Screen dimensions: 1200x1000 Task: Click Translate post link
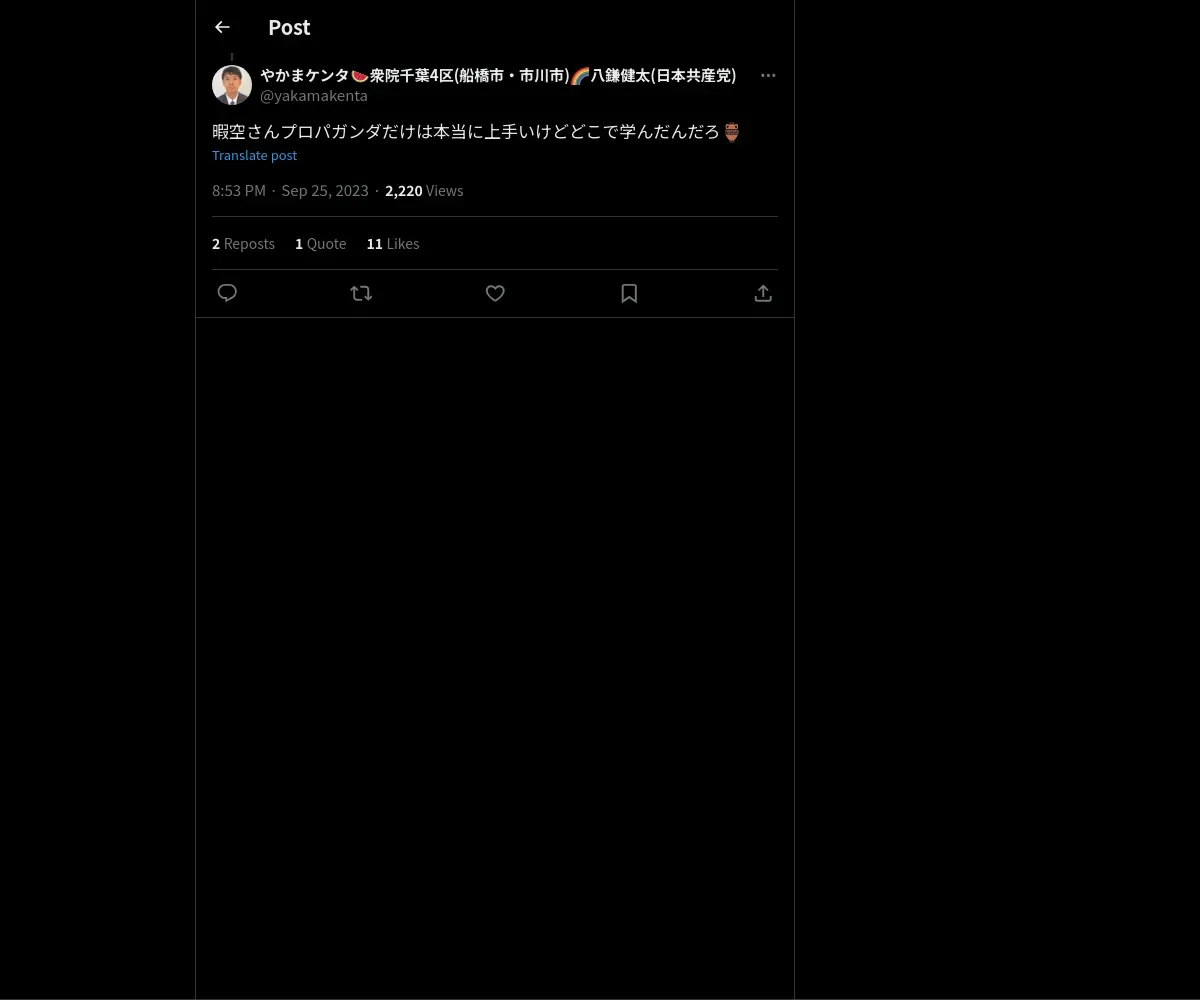pyautogui.click(x=254, y=155)
